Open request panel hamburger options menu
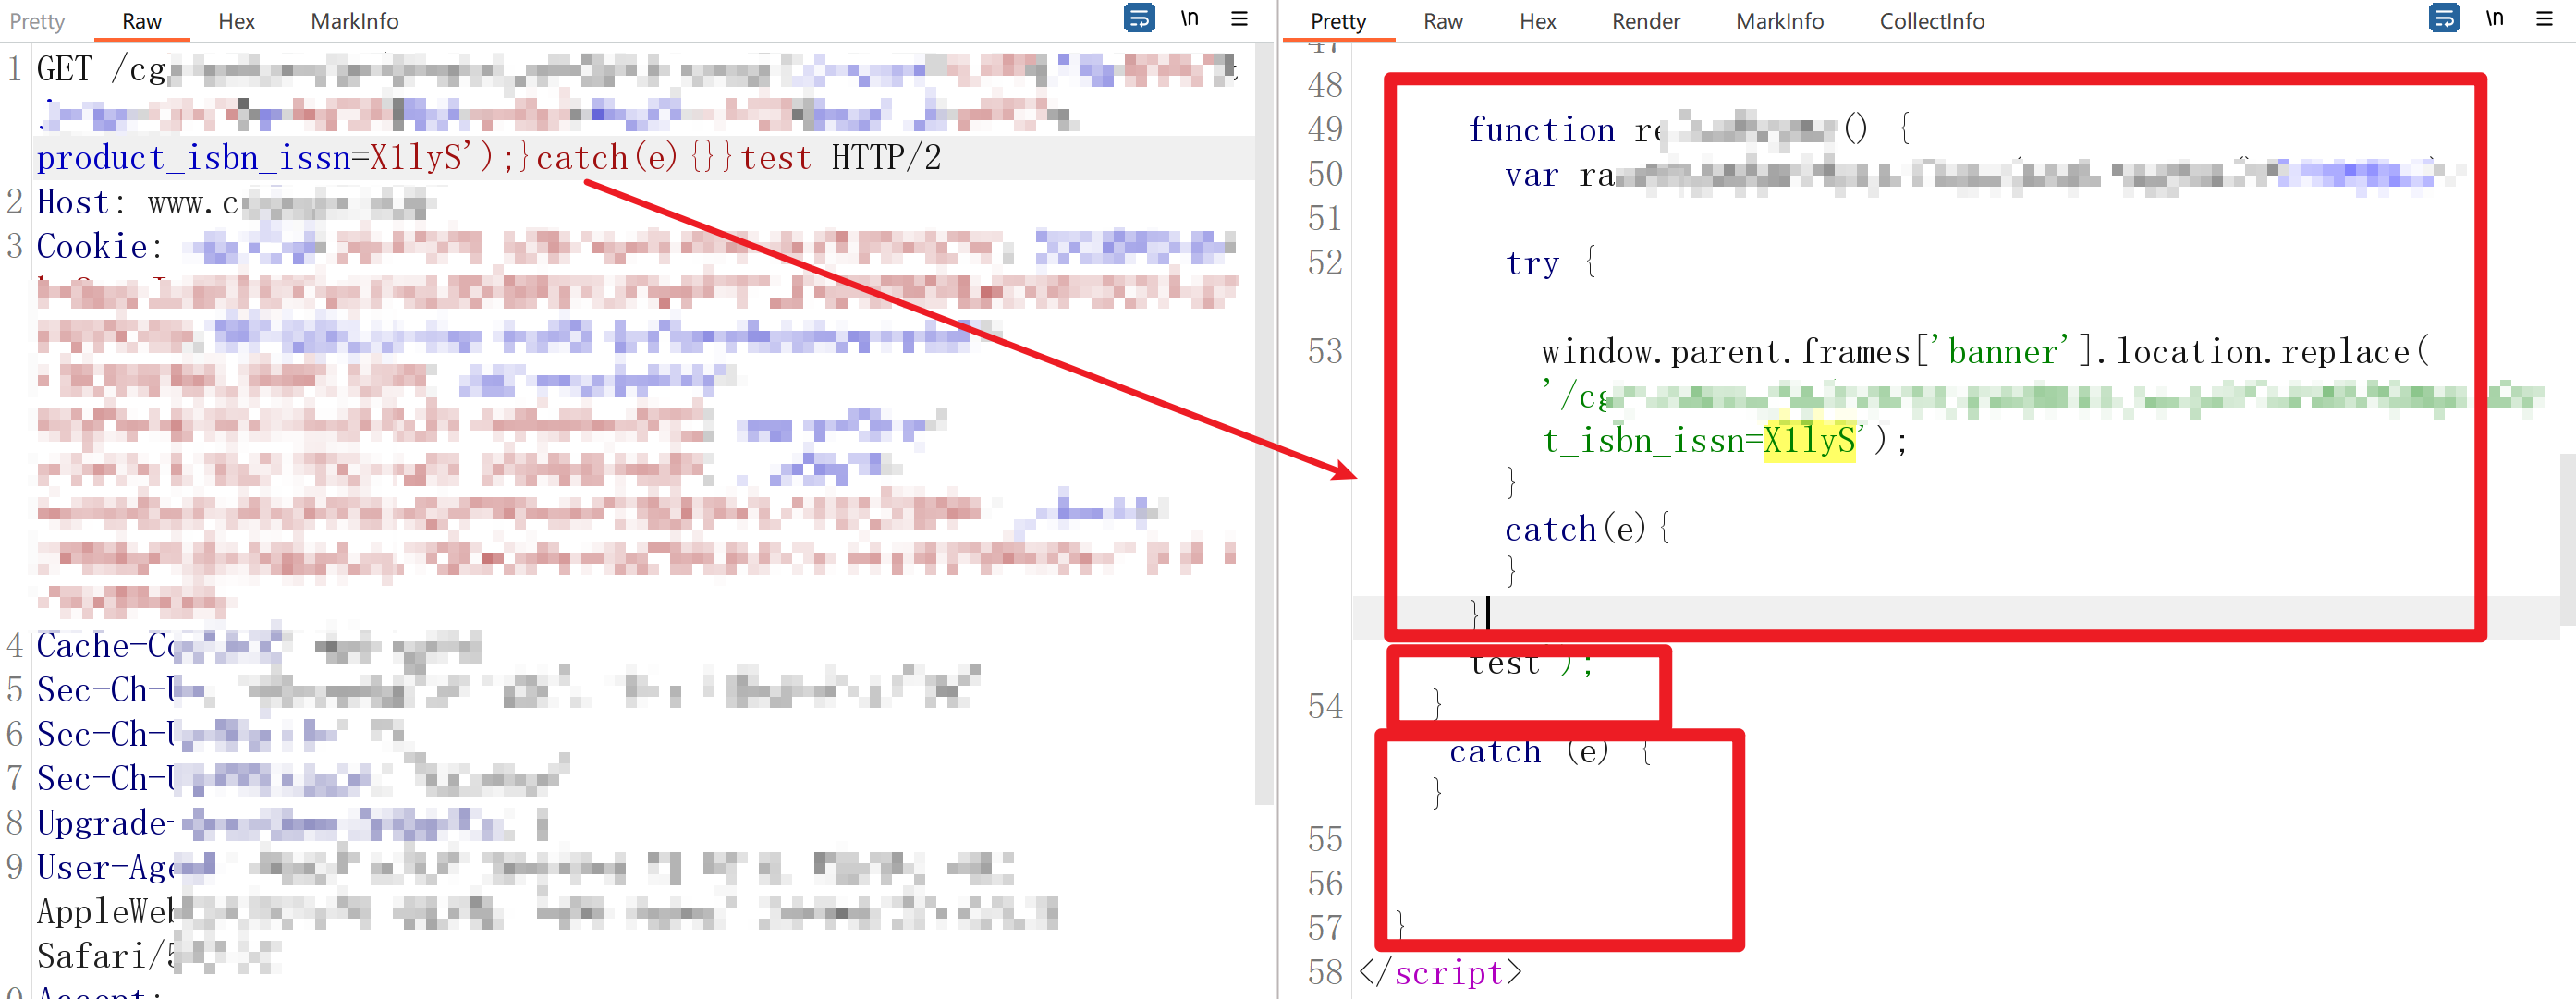Viewport: 2576px width, 999px height. coord(1239,18)
